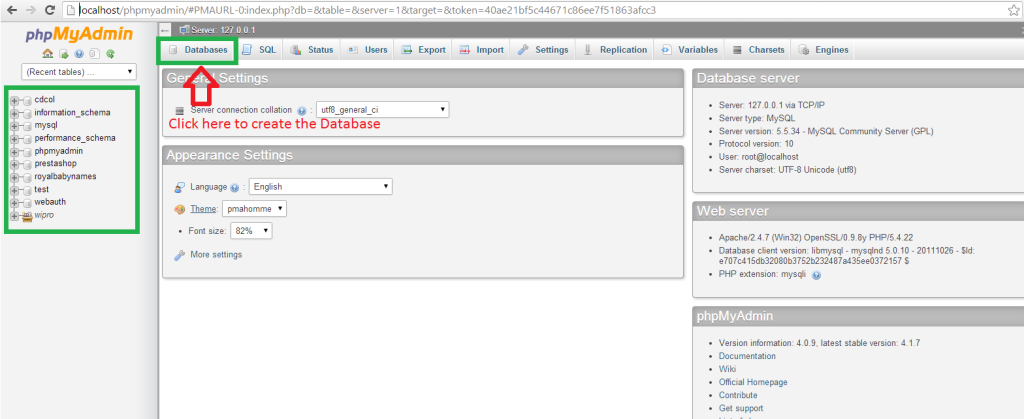Click the phpMyAdmin logo

(x=79, y=35)
